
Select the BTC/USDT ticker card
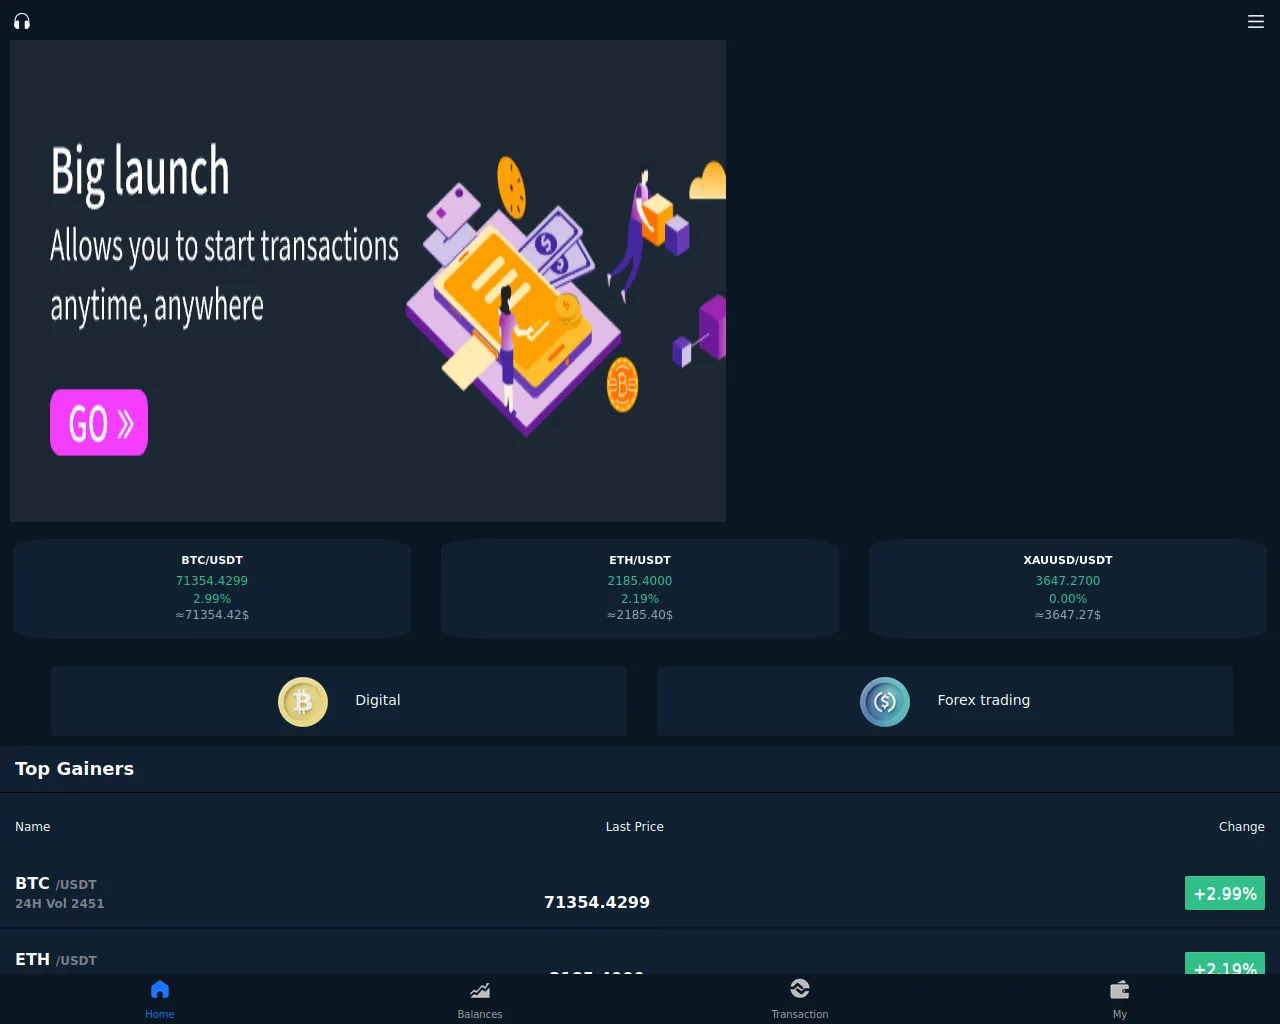pos(212,588)
